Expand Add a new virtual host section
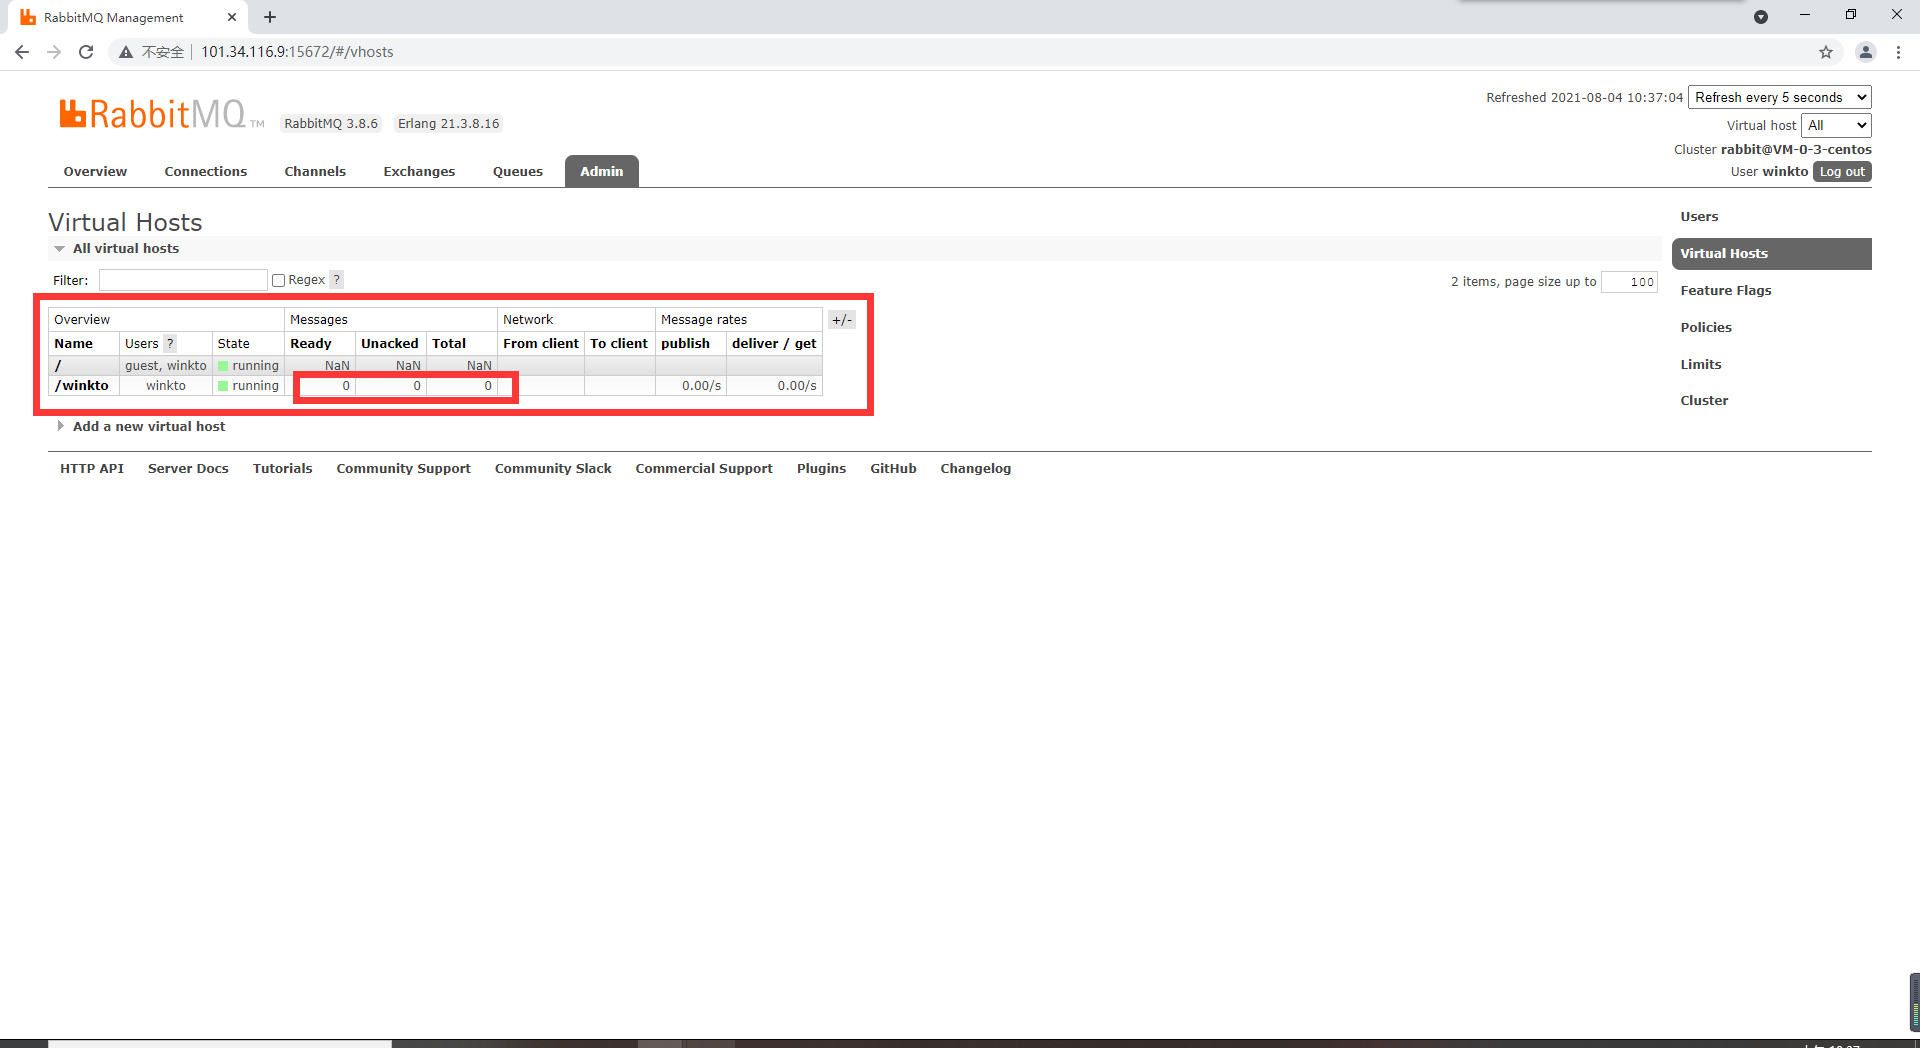The image size is (1920, 1048). (148, 426)
